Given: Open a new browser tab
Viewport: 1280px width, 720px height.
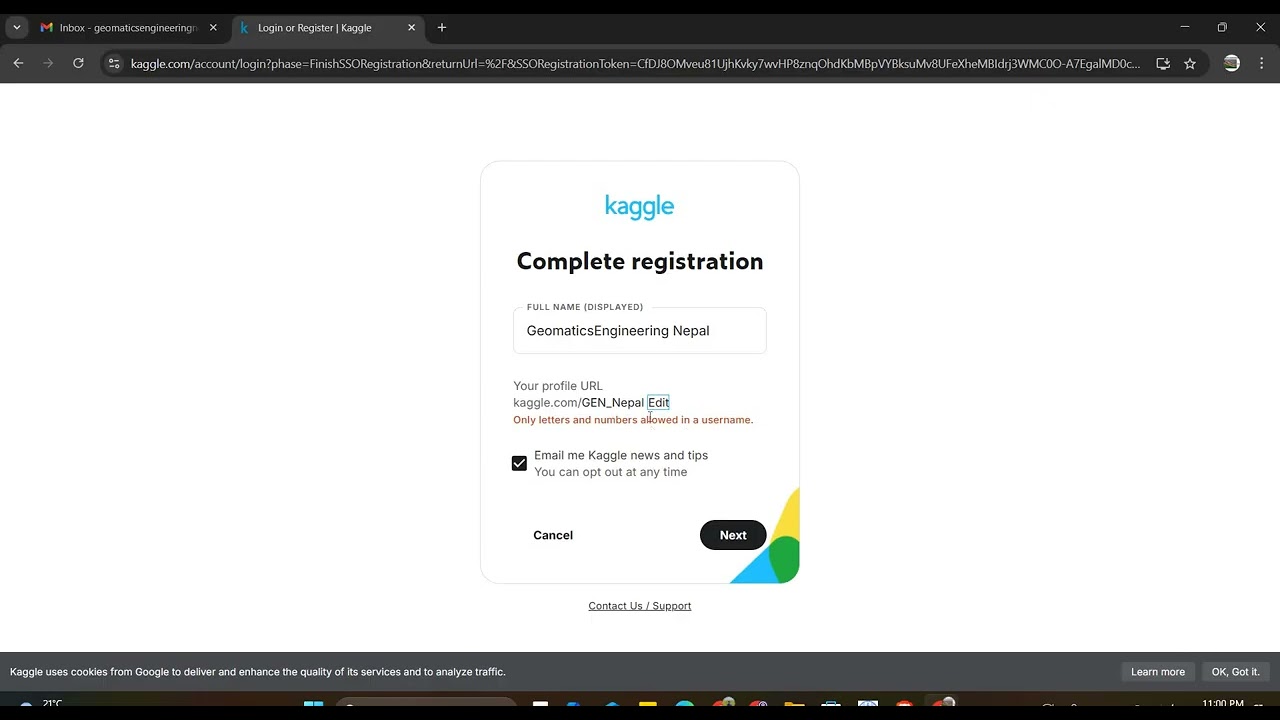Looking at the screenshot, I should click(x=442, y=28).
